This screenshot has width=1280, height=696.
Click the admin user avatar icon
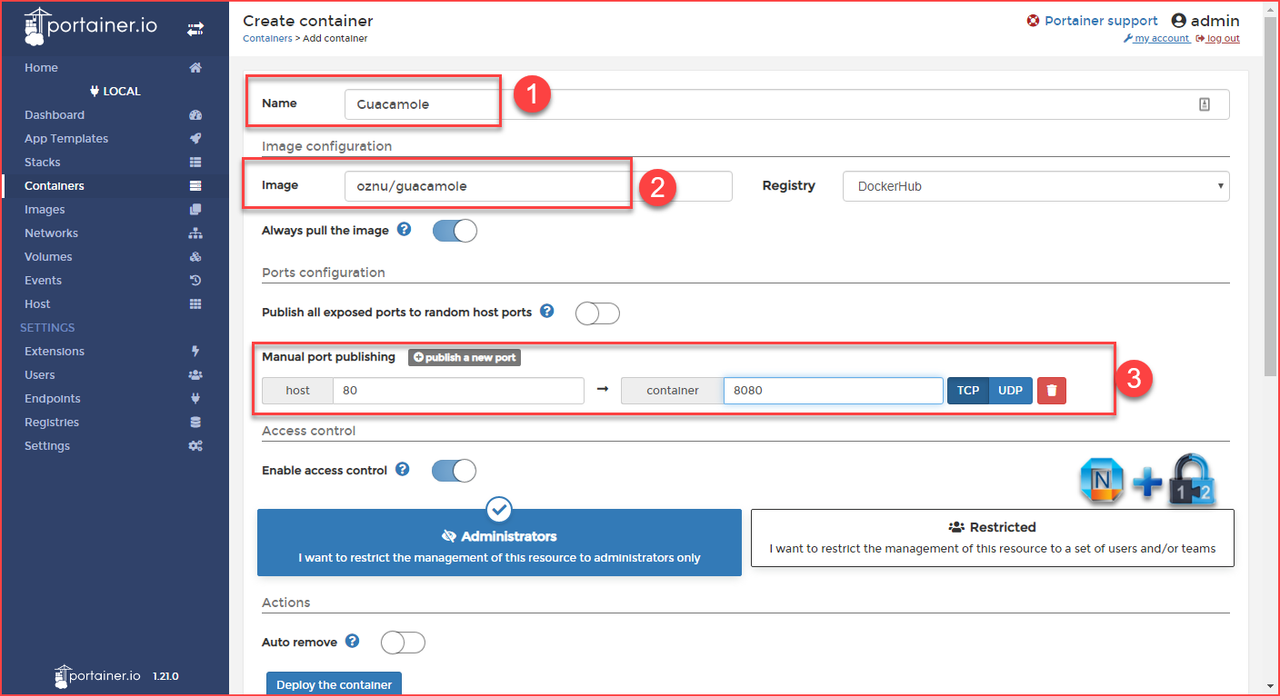click(1178, 21)
